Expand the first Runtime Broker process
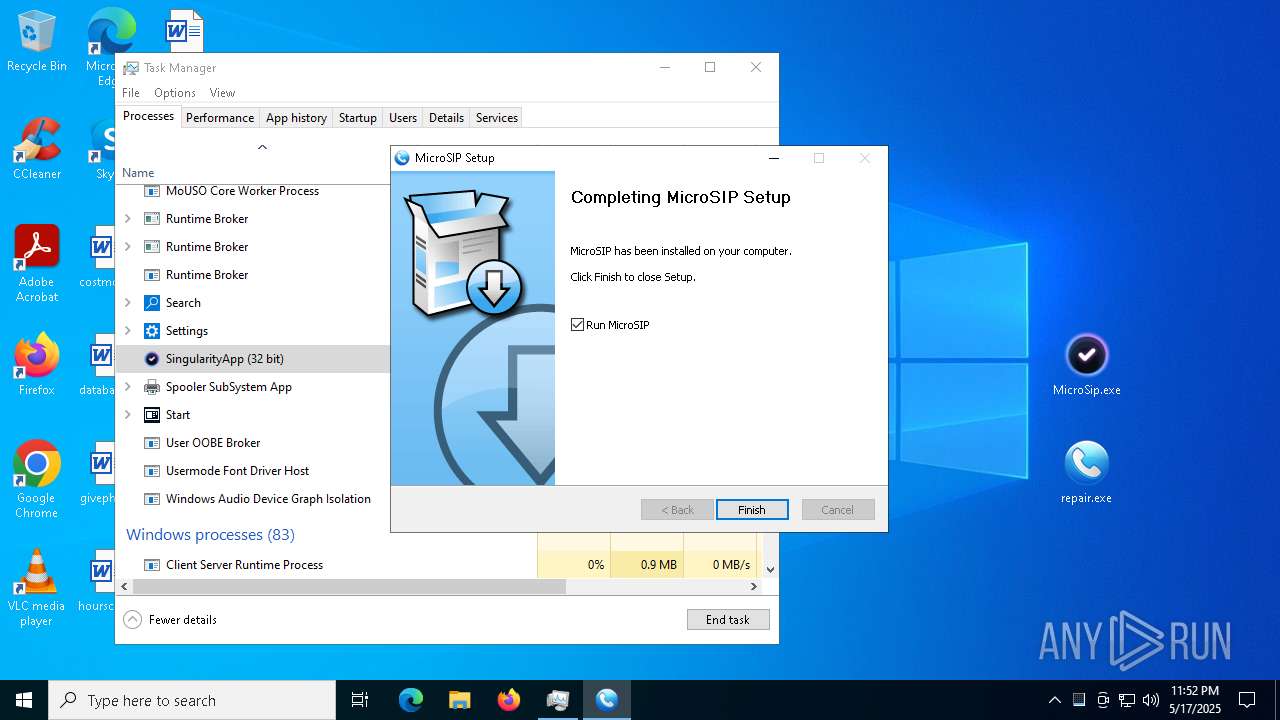This screenshot has width=1280, height=720. tap(127, 219)
